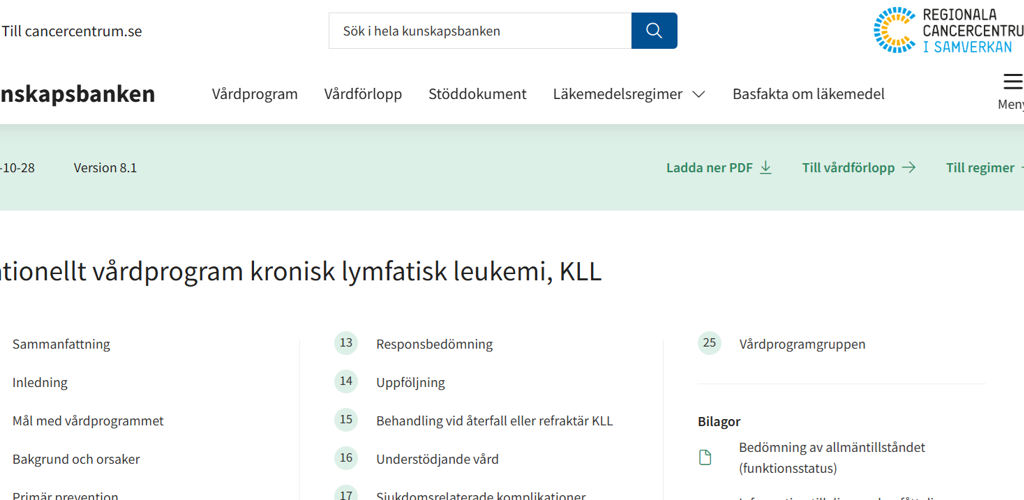Viewport: 1024px width, 500px height.
Task: Open the Sammanfattning chapter
Action: tap(61, 344)
